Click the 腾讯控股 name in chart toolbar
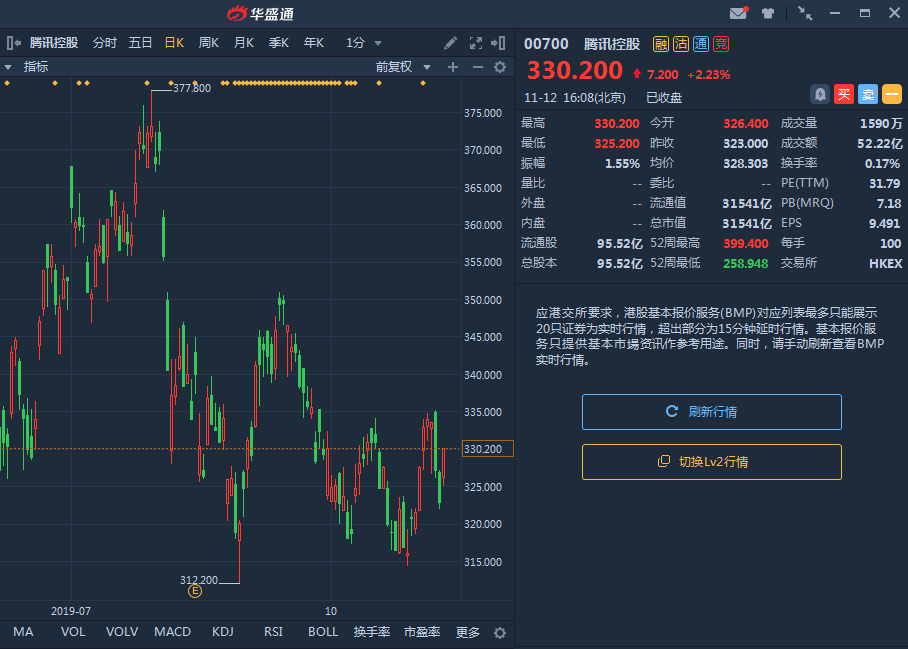The image size is (908, 649). pos(54,43)
